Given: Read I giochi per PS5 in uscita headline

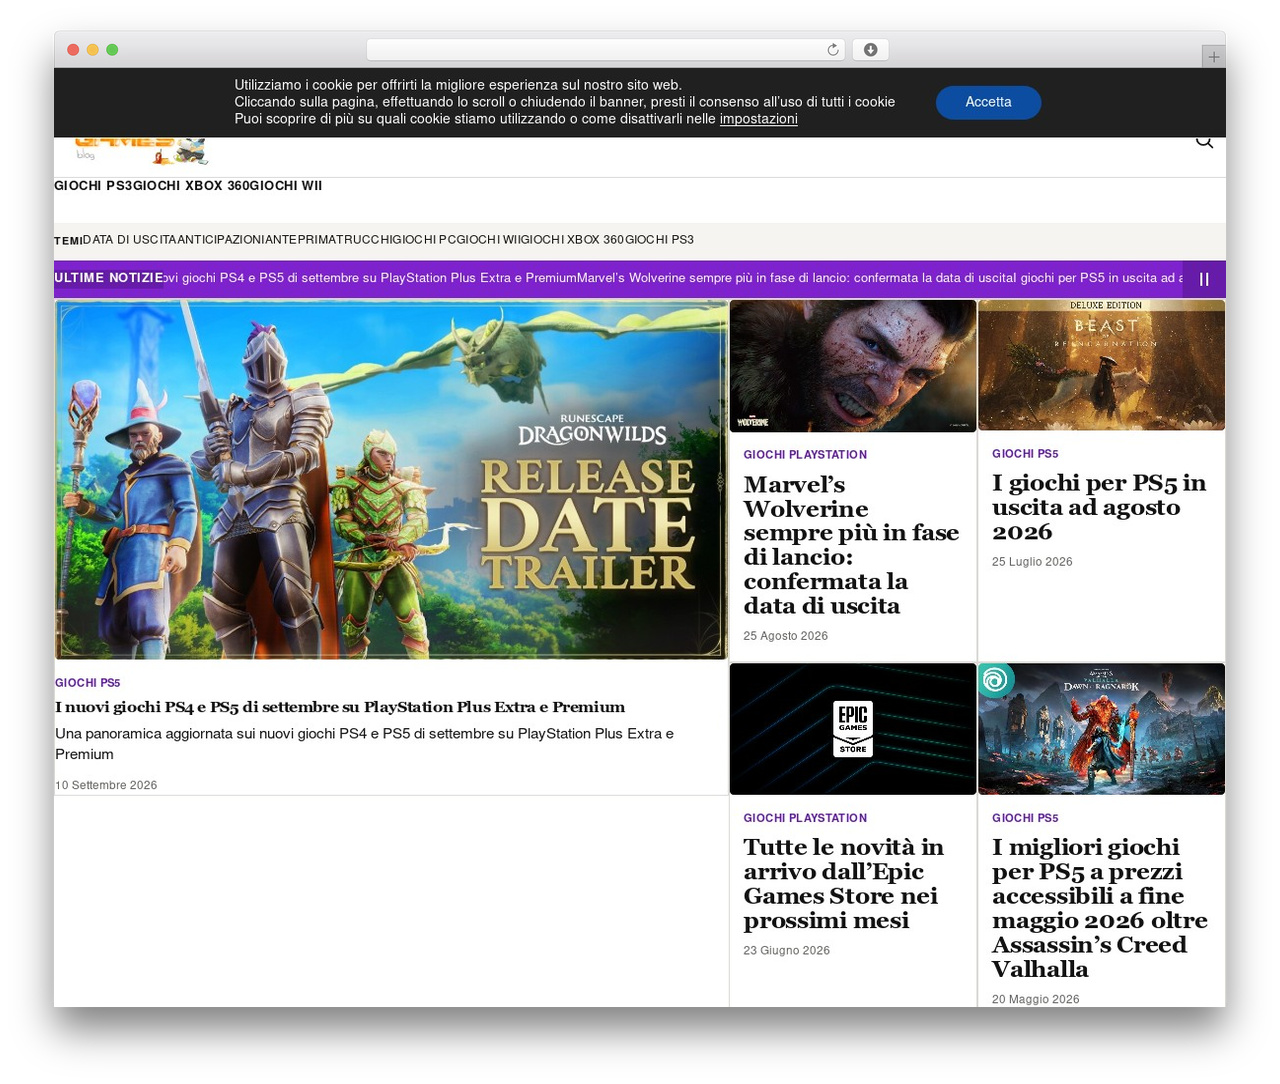Looking at the screenshot, I should point(1099,507).
